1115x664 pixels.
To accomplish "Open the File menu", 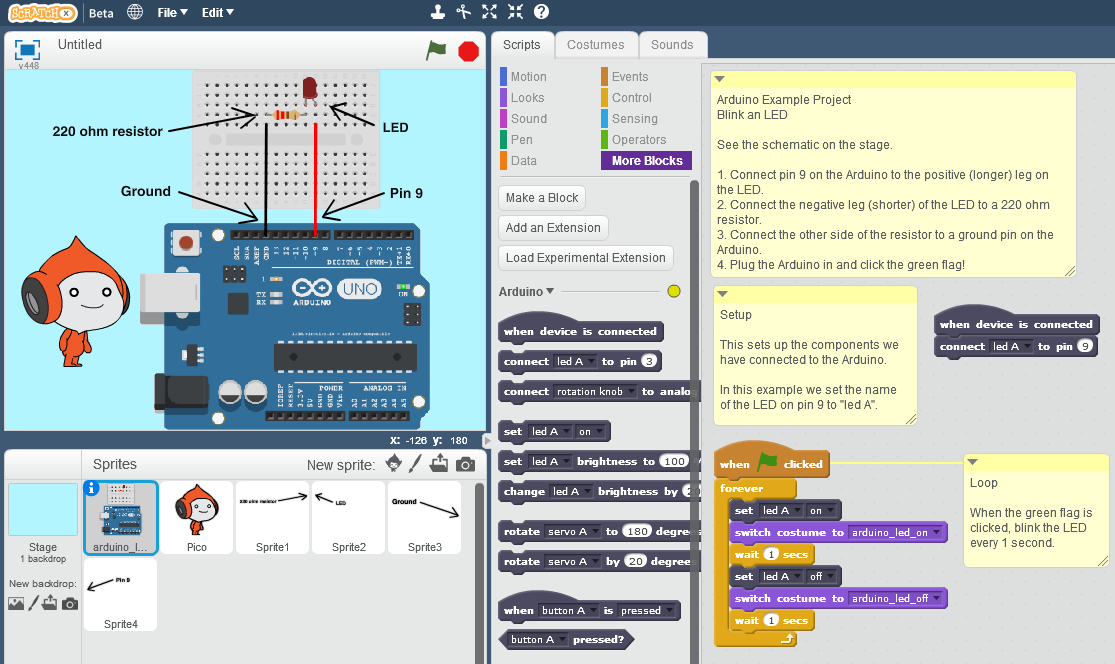I will coord(172,13).
